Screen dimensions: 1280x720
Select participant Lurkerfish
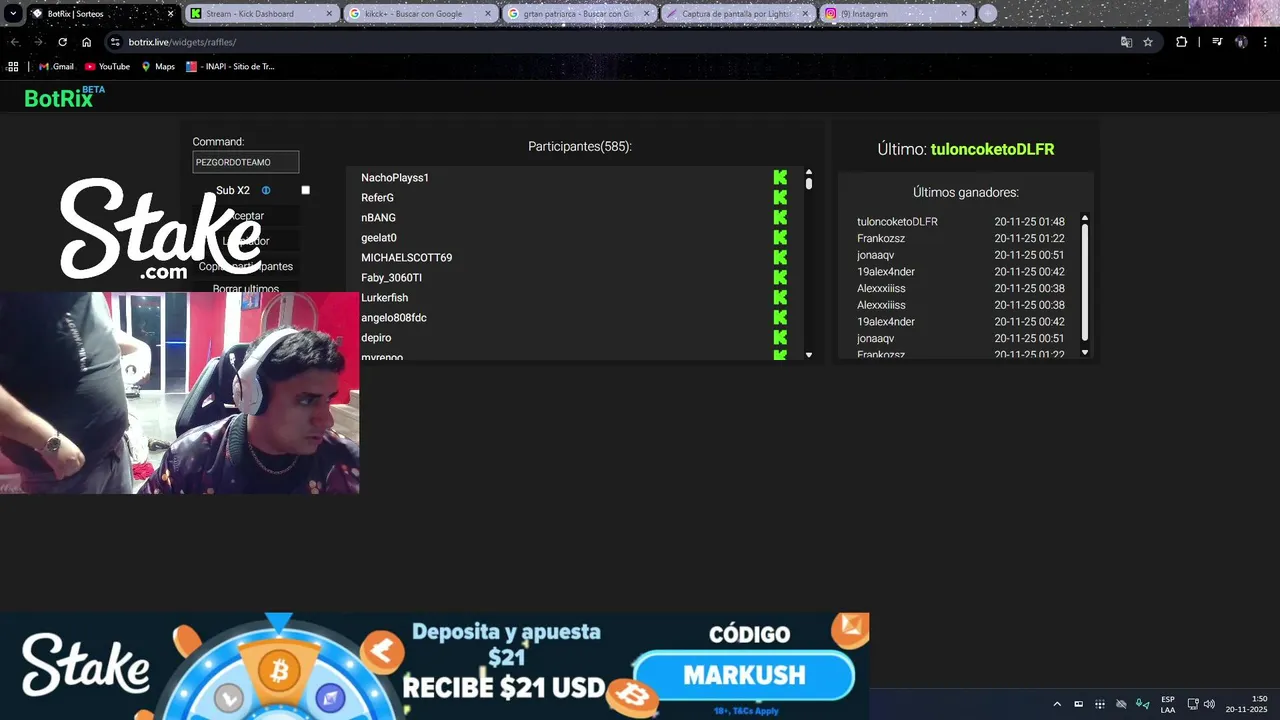[x=384, y=298]
